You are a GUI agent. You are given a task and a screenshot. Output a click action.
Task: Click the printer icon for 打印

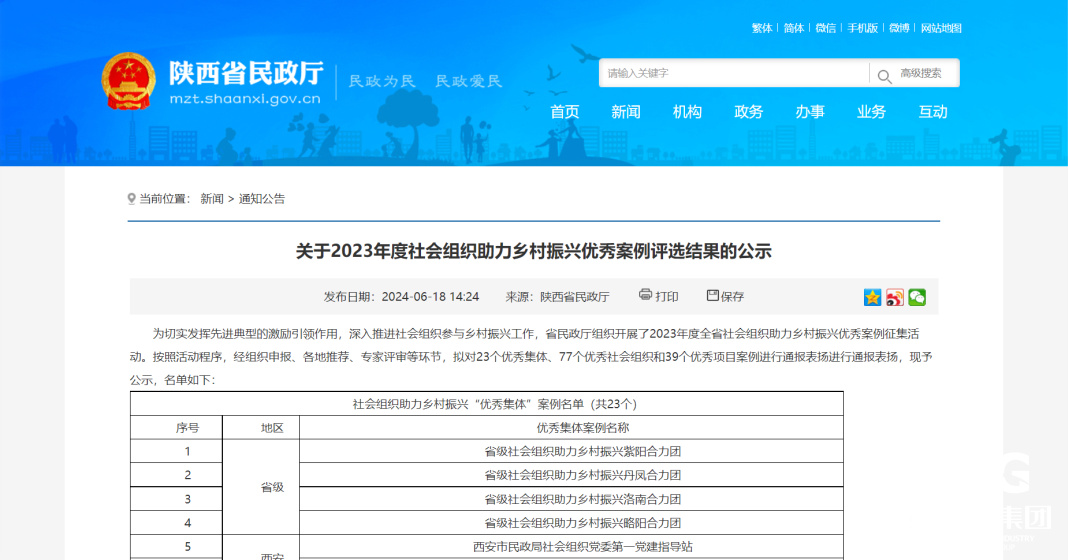pos(645,295)
